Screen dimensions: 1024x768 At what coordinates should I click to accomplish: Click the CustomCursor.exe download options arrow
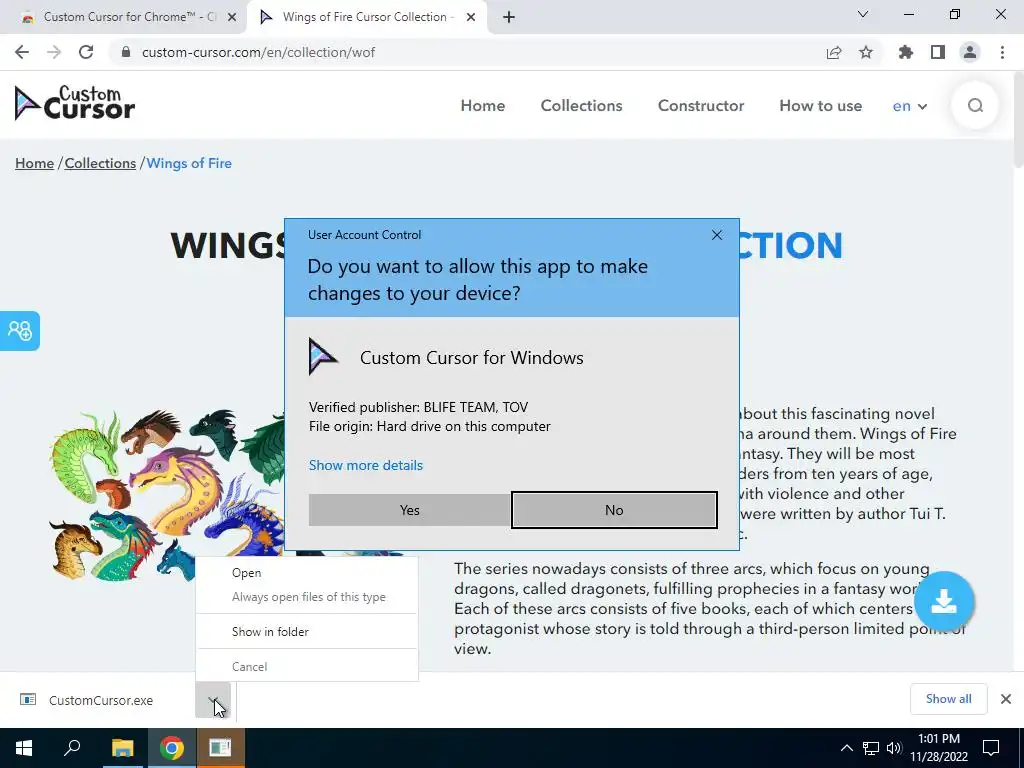coord(213,700)
